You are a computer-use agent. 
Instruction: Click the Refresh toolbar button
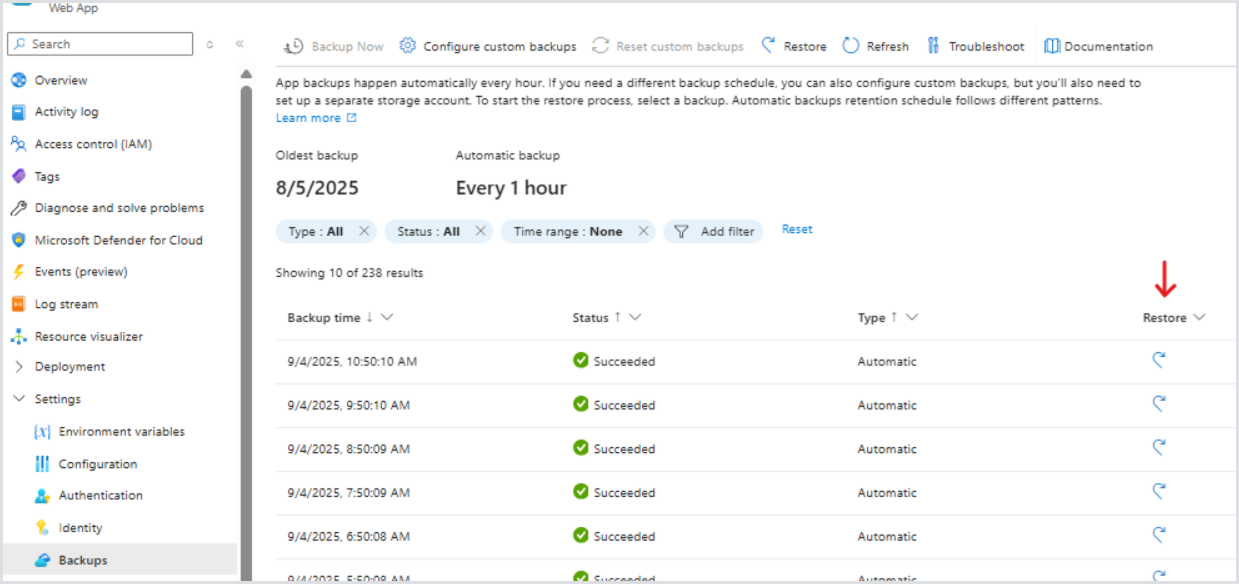(x=876, y=46)
